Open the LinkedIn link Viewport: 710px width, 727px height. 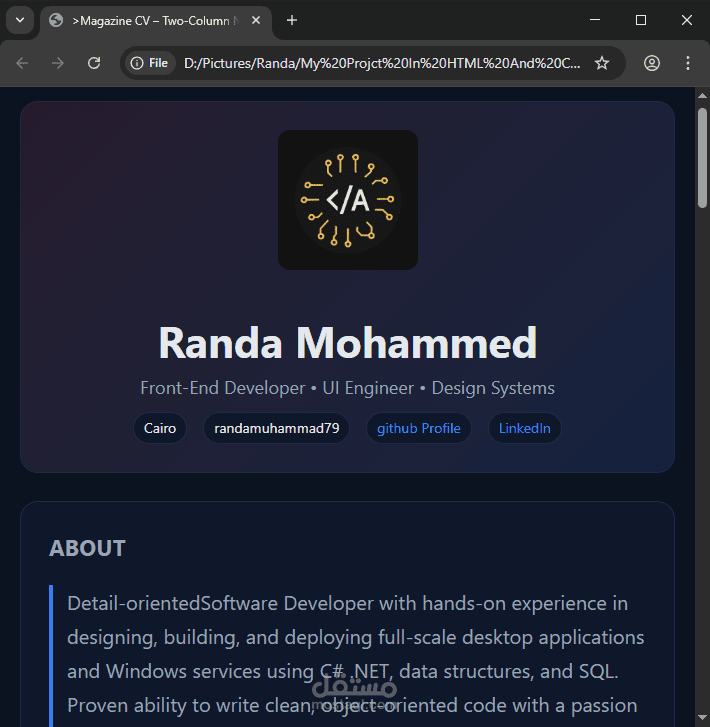(x=525, y=428)
